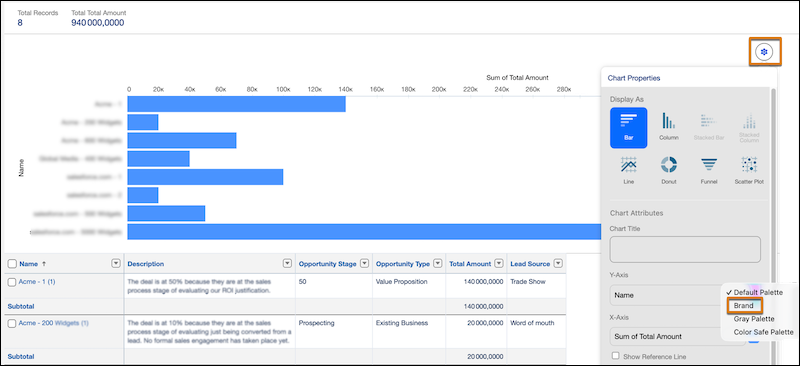Viewport: 800px width, 366px height.
Task: Open the Acme - 200 Widgets (1) link
Action: (54, 323)
